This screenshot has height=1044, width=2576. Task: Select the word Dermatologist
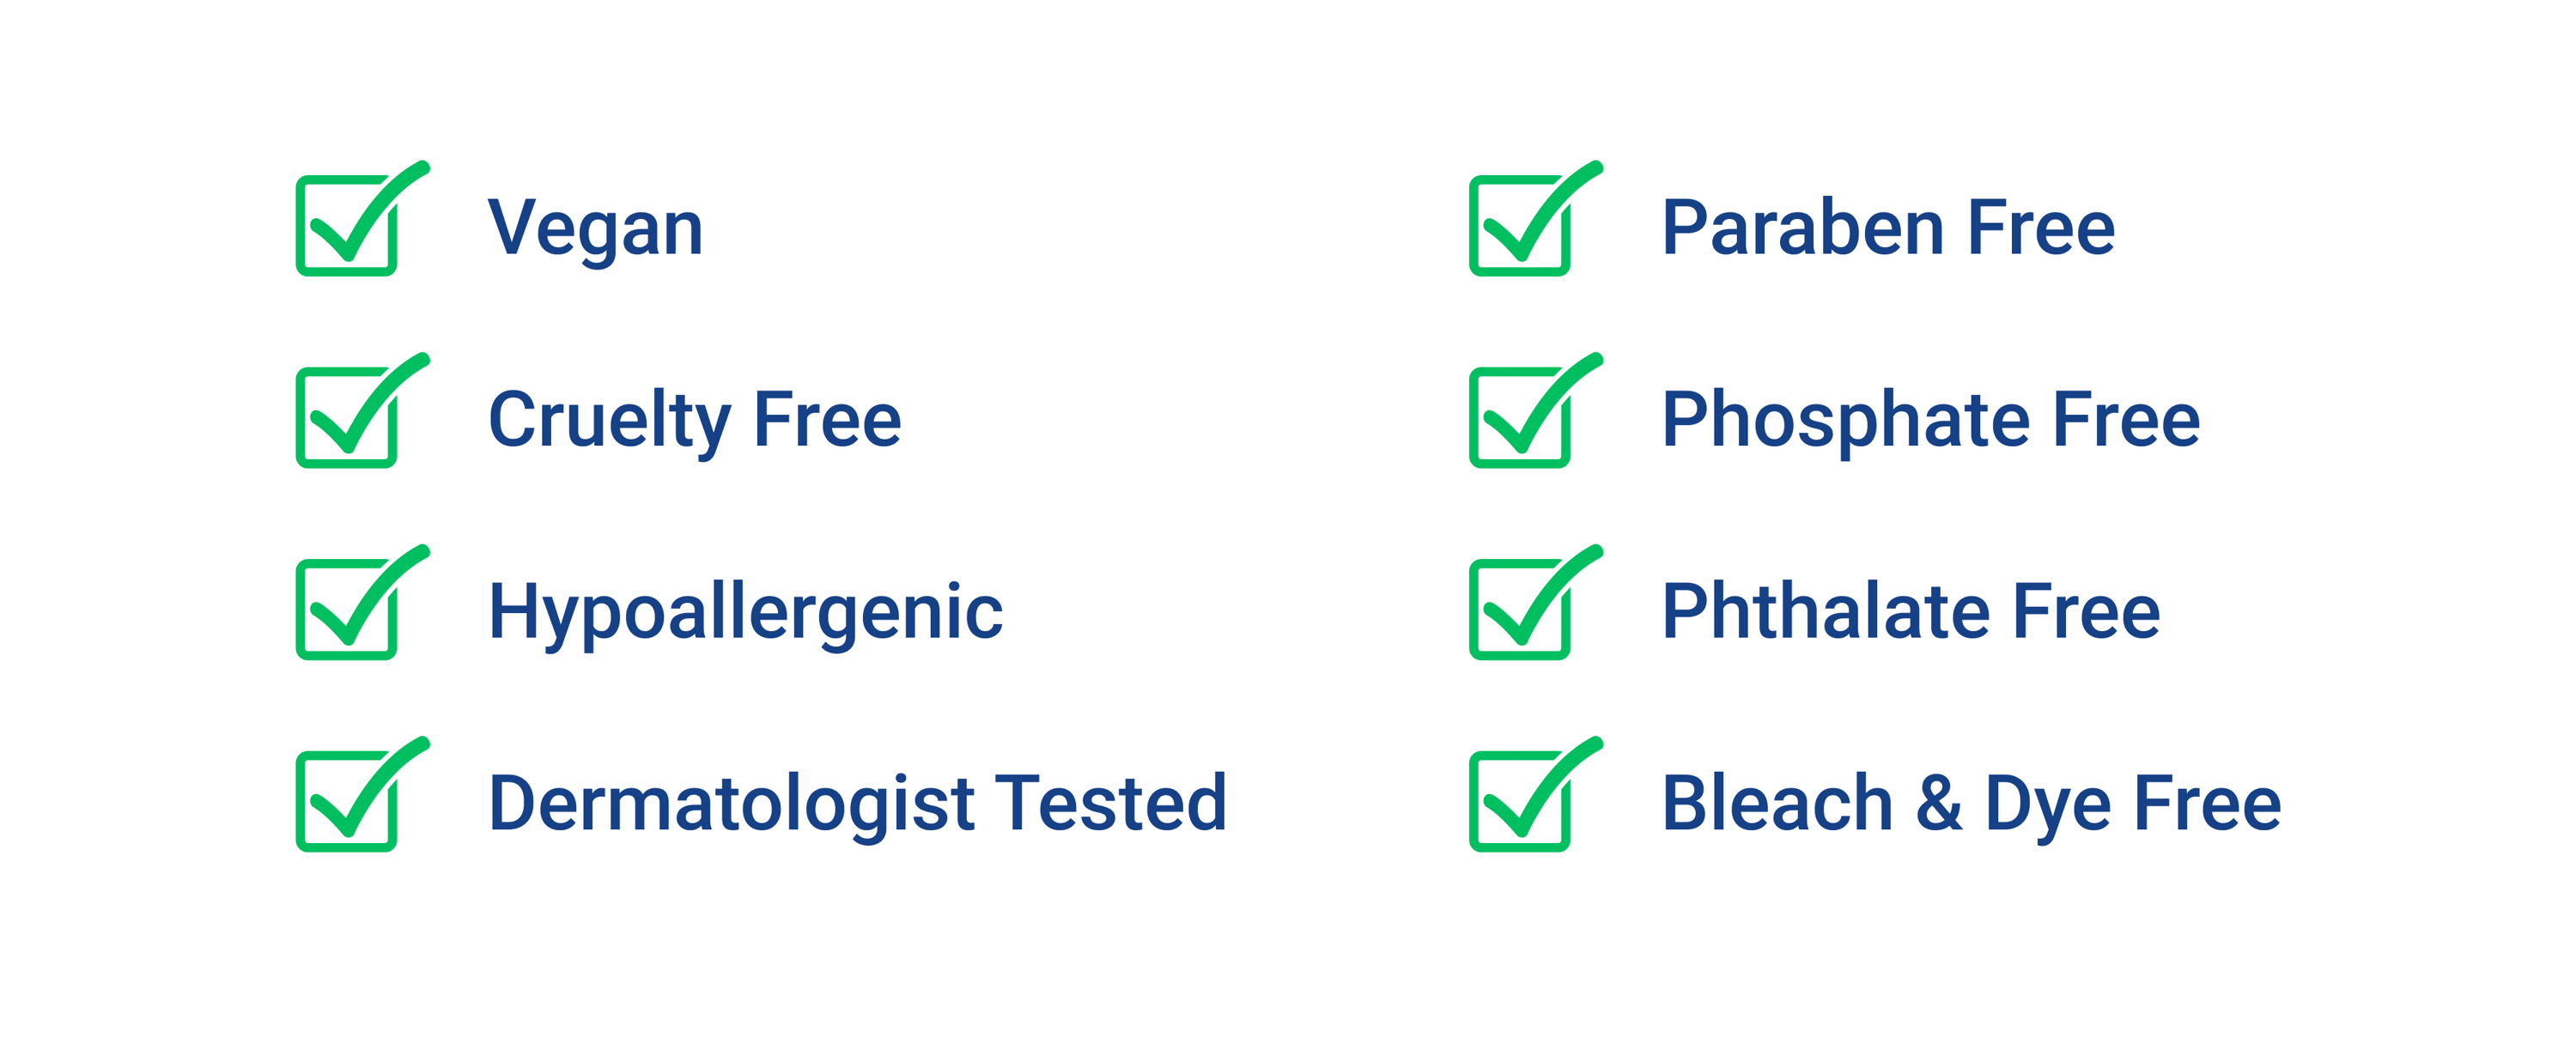[731, 804]
